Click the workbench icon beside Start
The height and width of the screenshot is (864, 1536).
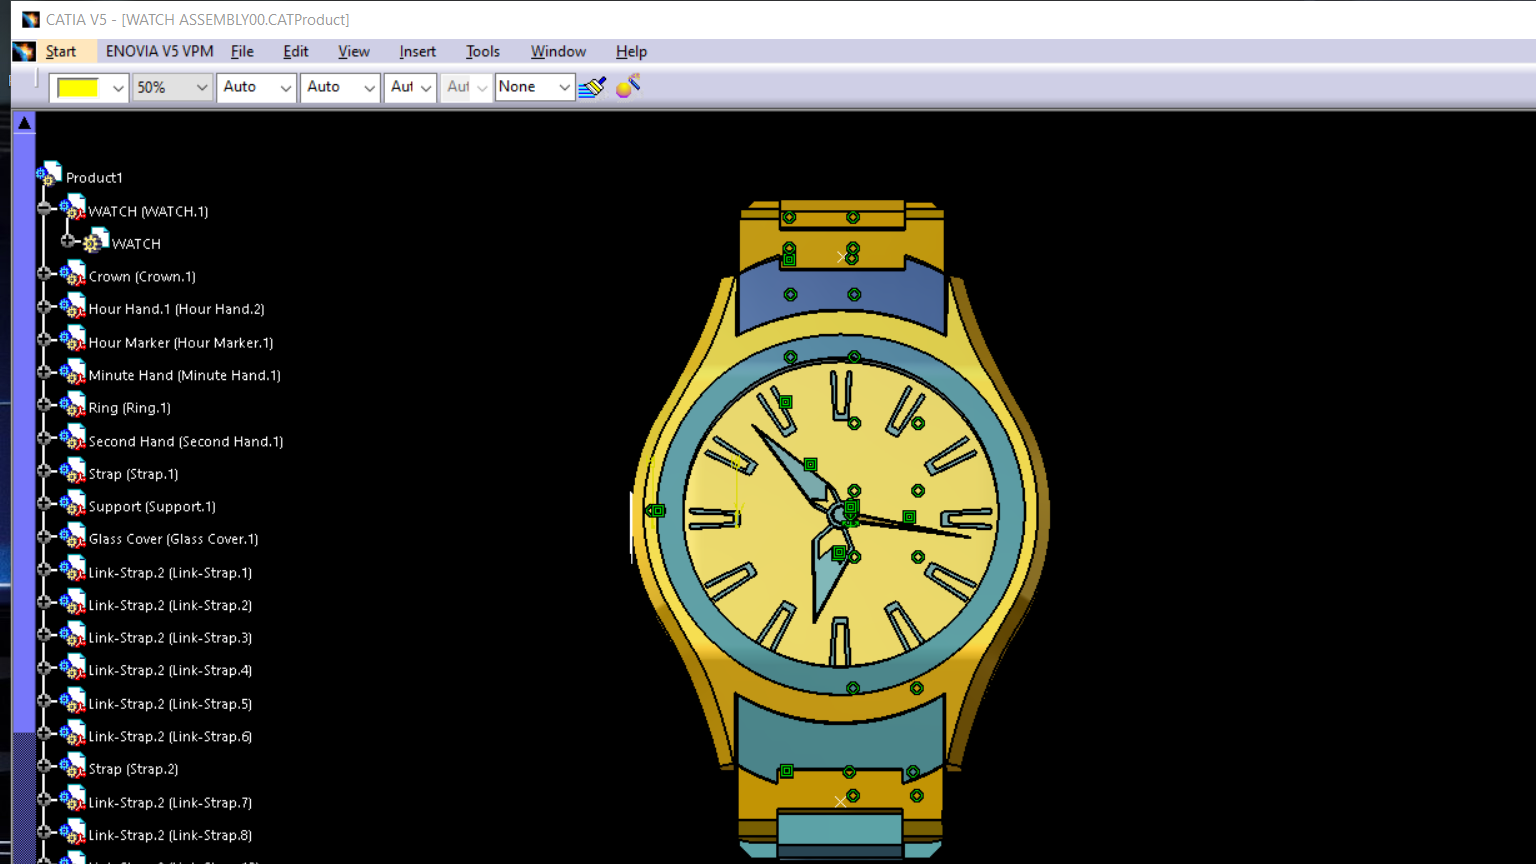click(24, 51)
